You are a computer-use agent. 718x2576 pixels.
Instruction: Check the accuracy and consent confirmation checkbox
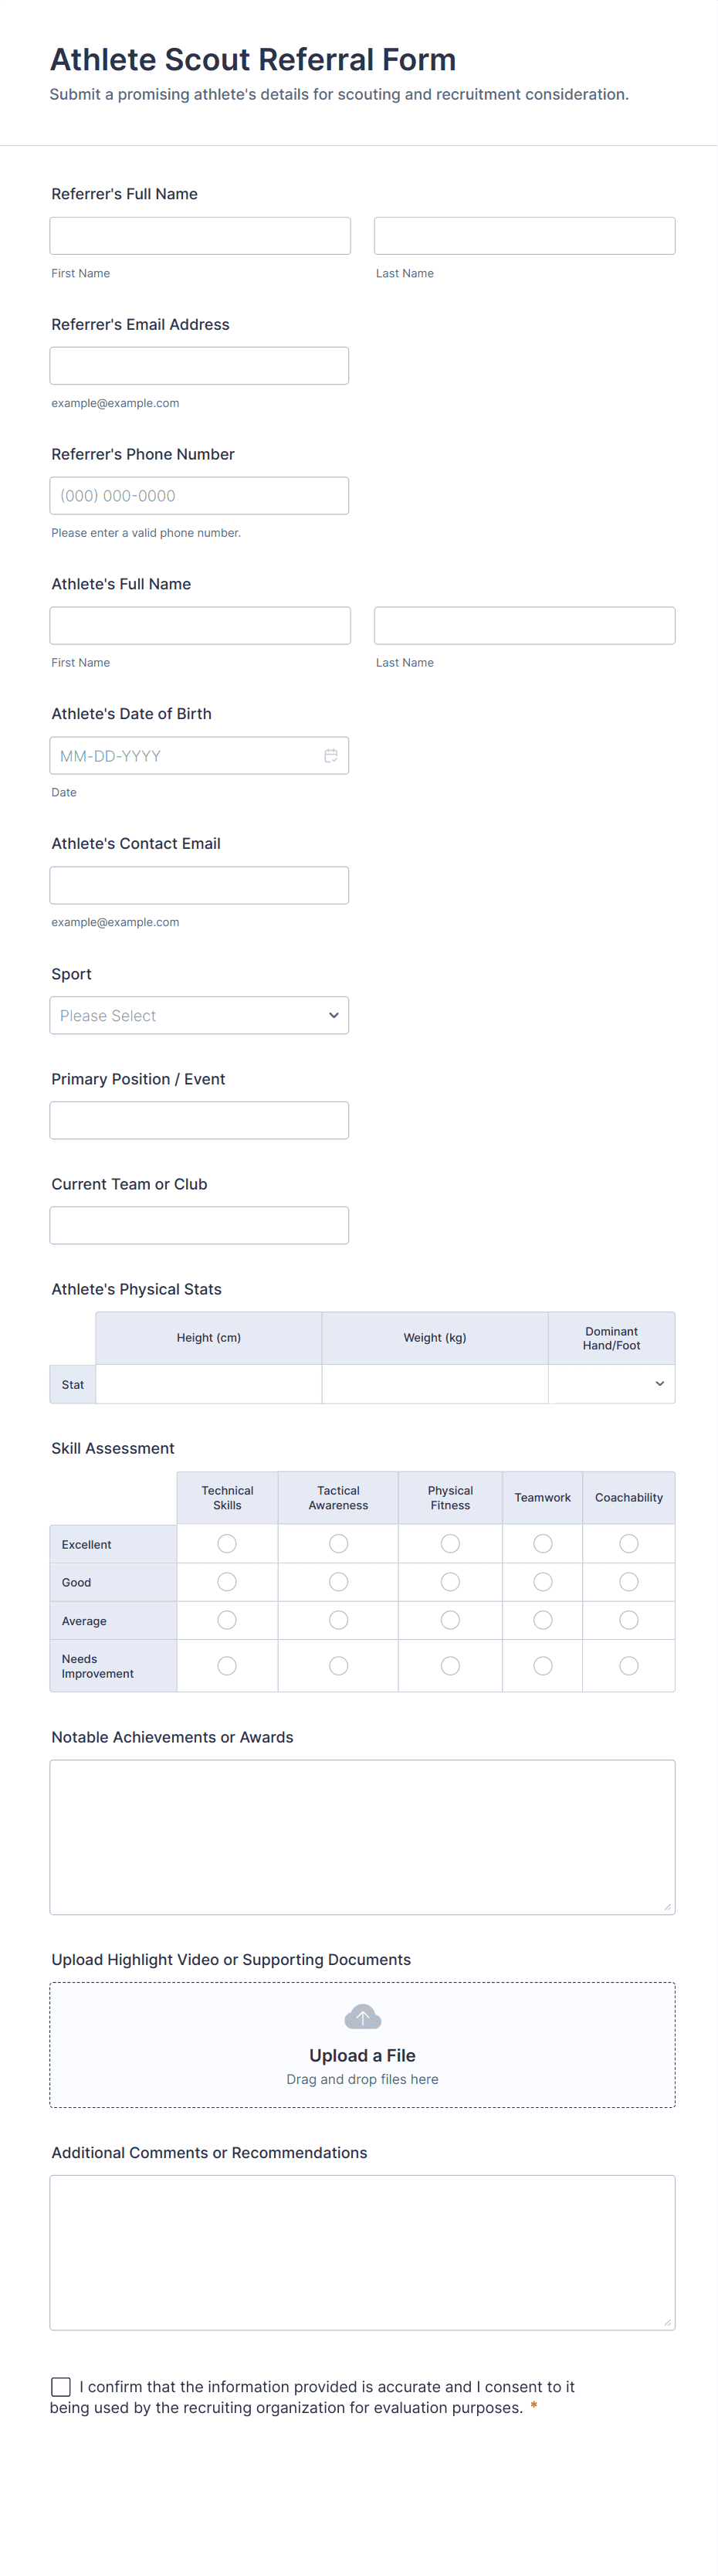[x=61, y=2387]
